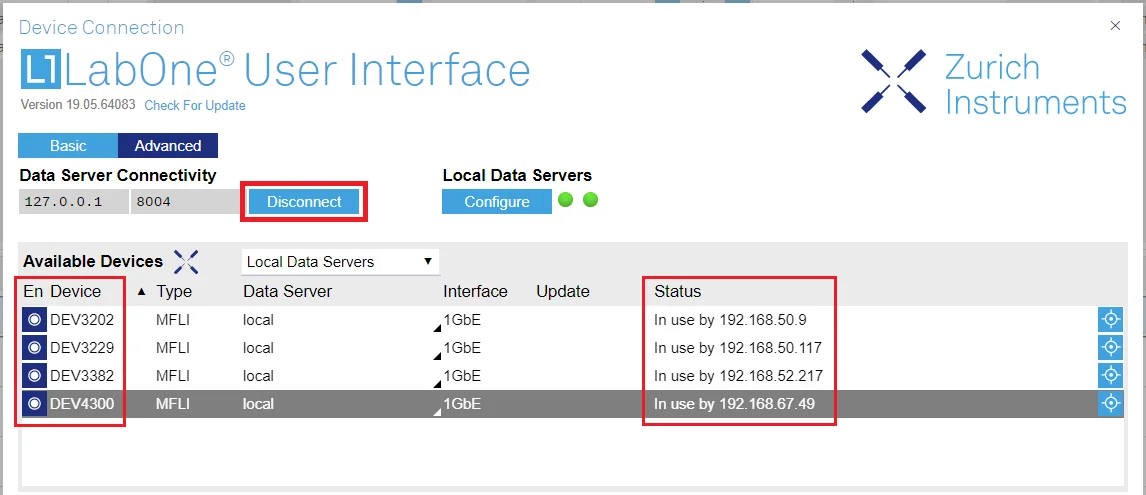The image size is (1146, 495).
Task: Click the locate icon for DEV3229
Action: (x=1110, y=347)
